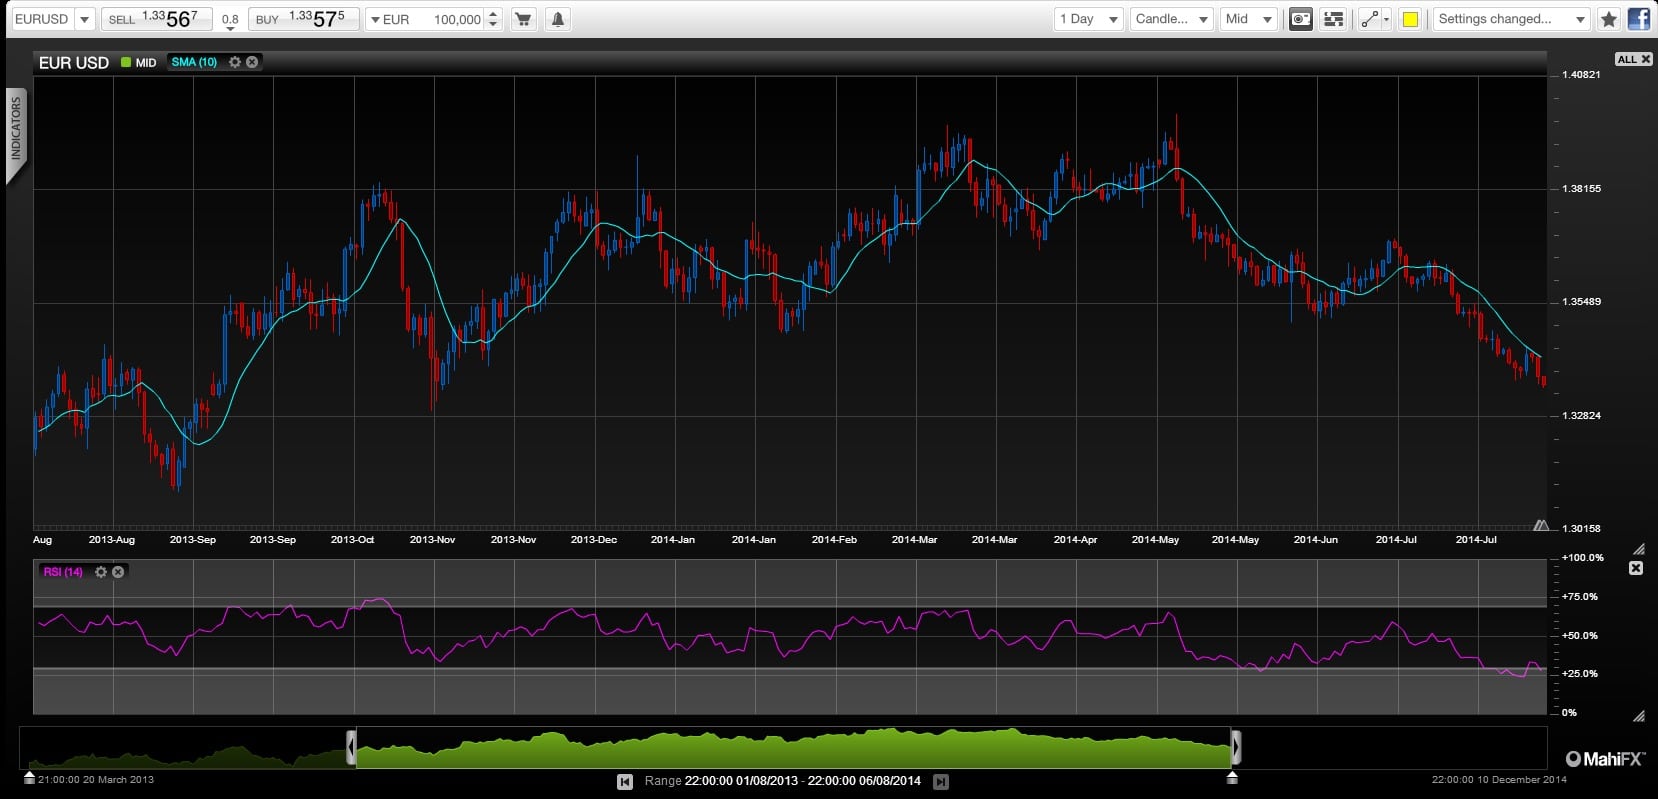This screenshot has width=1658, height=799.
Task: Click the 1.32824 price axis label
Action: coord(1581,415)
